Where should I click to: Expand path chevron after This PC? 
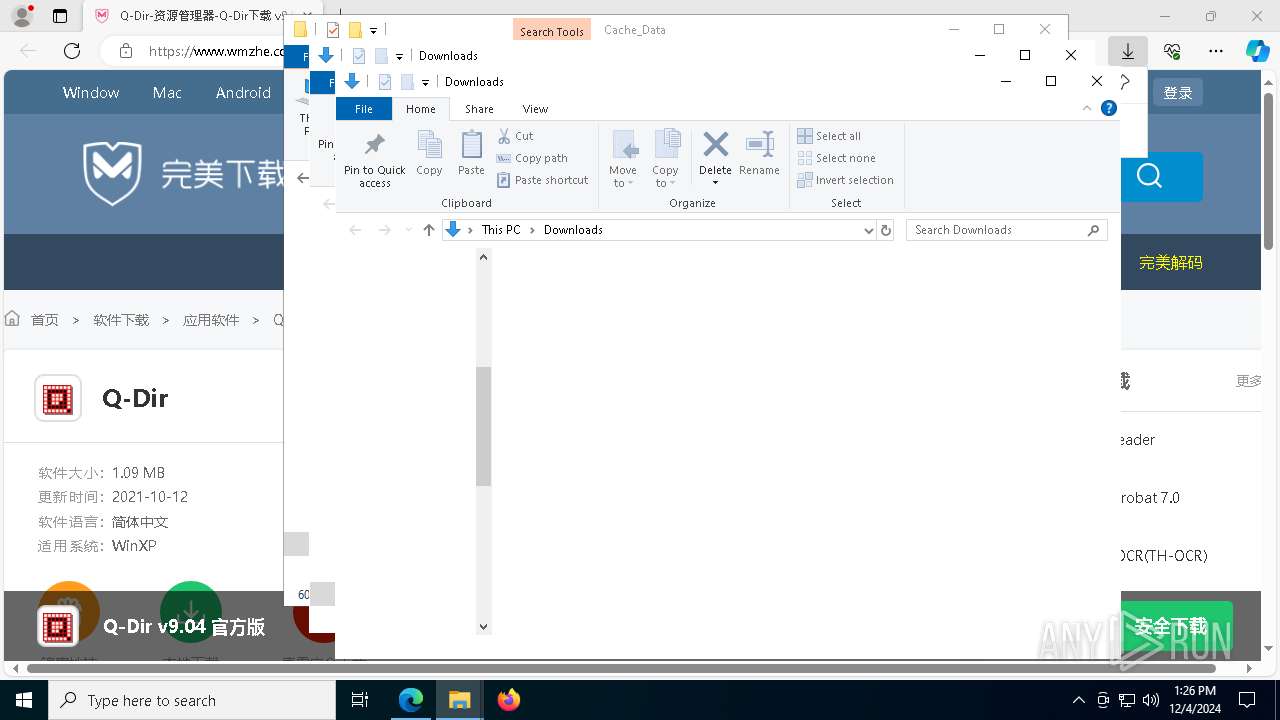pos(533,230)
